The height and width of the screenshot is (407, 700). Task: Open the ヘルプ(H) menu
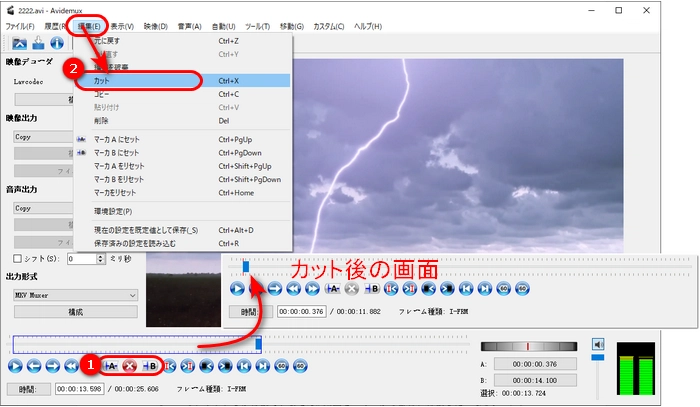(x=368, y=26)
